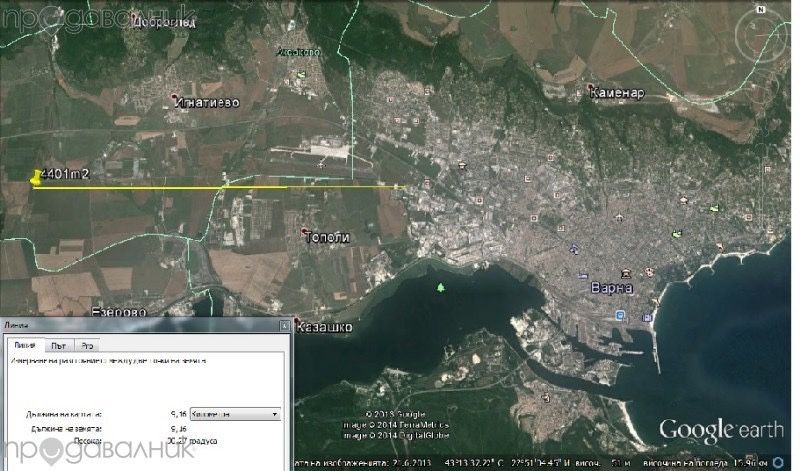Close the Линия ruler dialog
The width and height of the screenshot is (800, 471).
click(284, 325)
